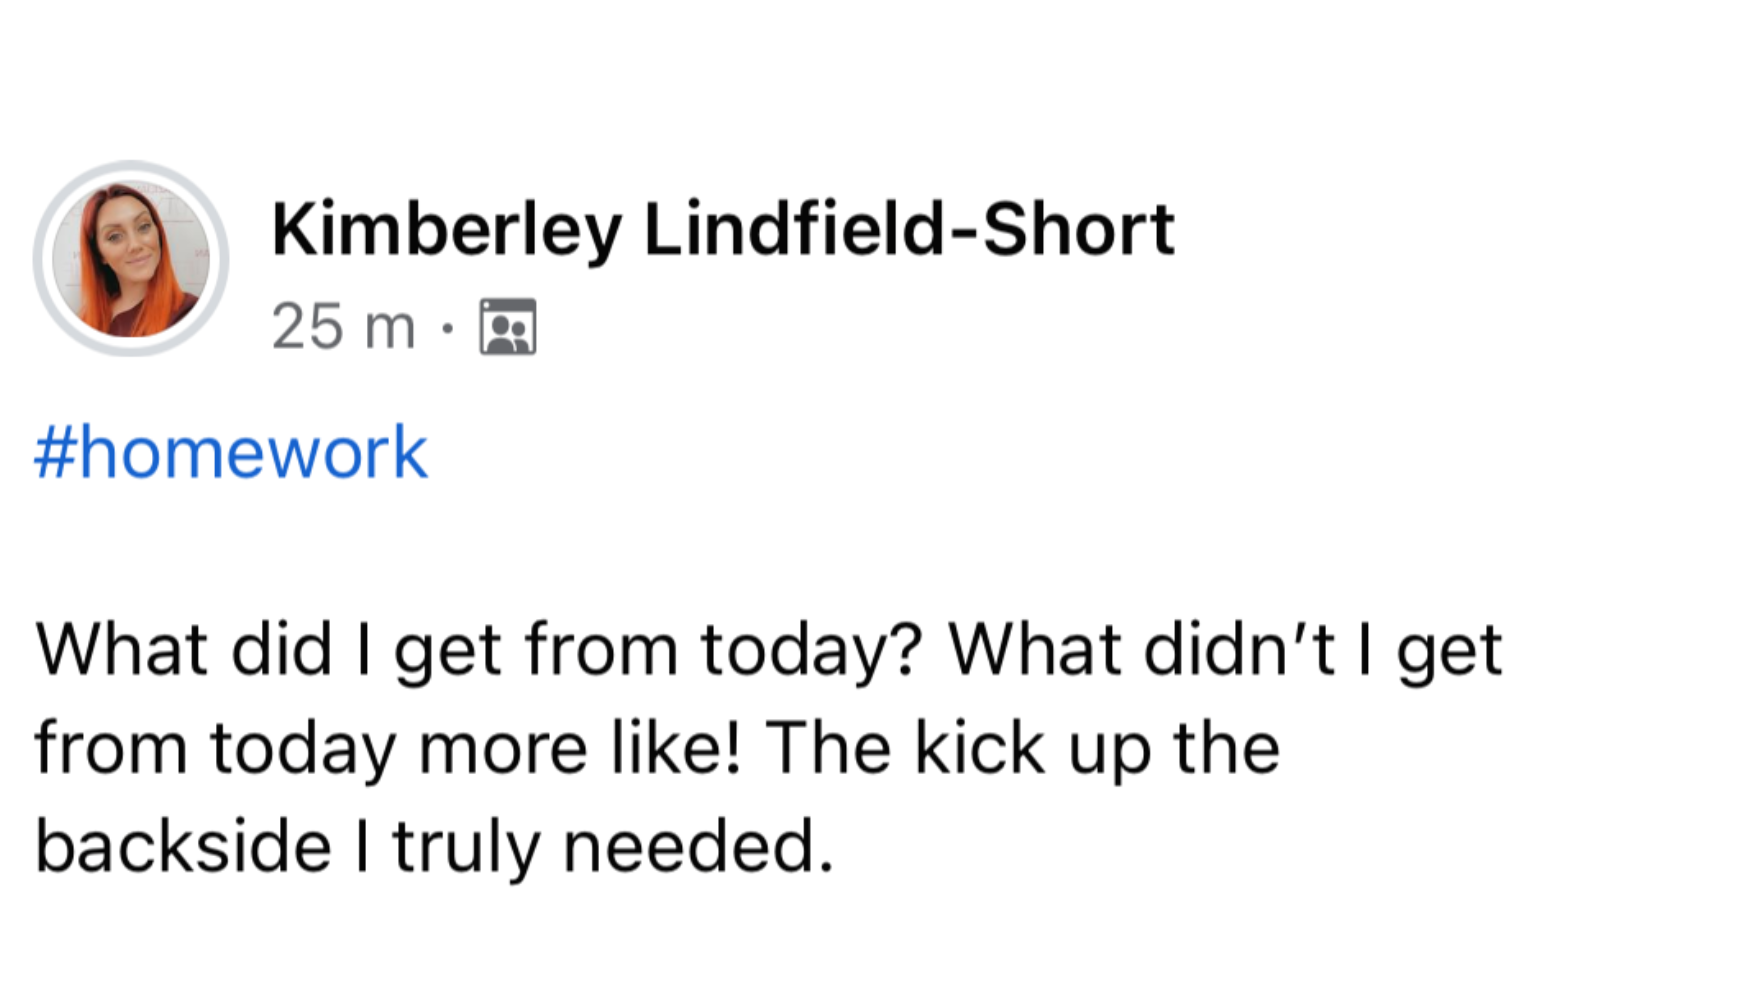Click the word 'Kimberley' in the header
Screen dimensions: 1745x981
[x=446, y=230]
